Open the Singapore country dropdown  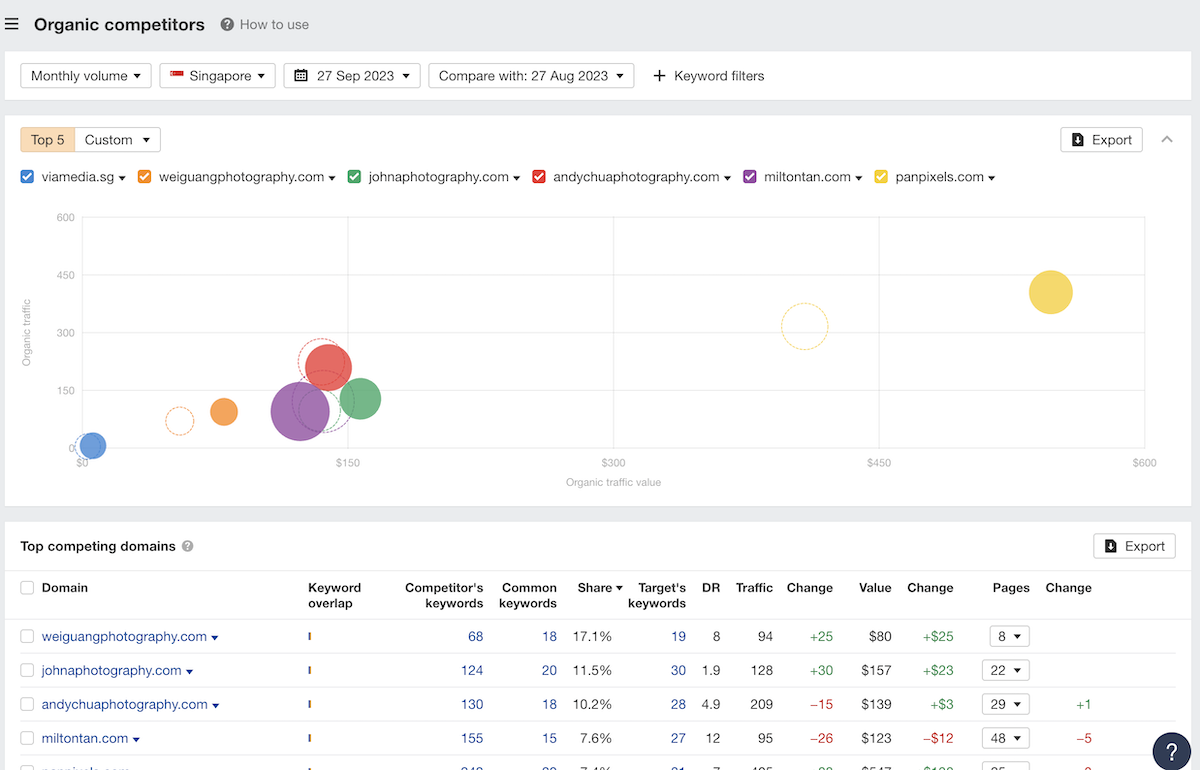(x=217, y=76)
